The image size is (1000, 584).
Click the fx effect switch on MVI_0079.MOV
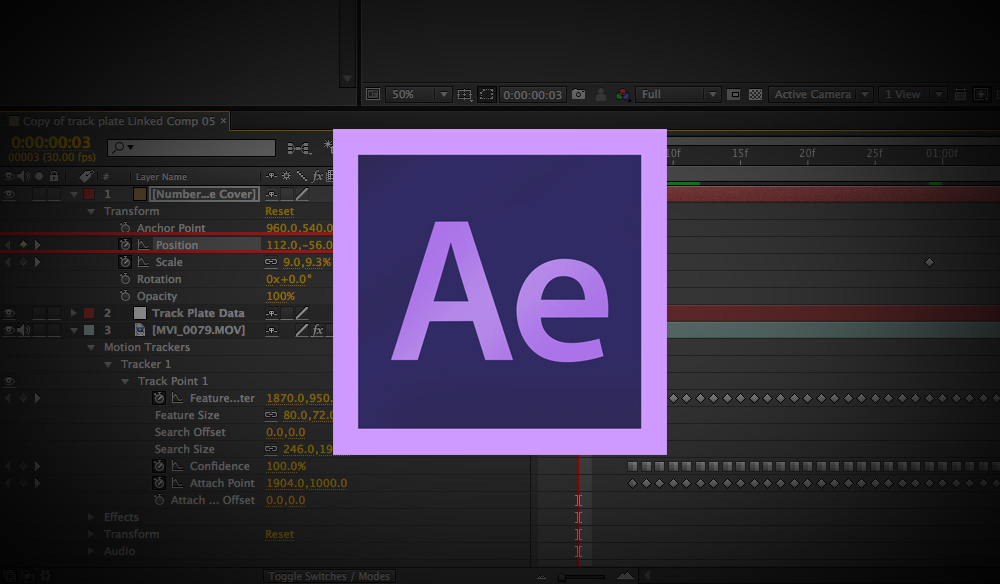point(317,330)
